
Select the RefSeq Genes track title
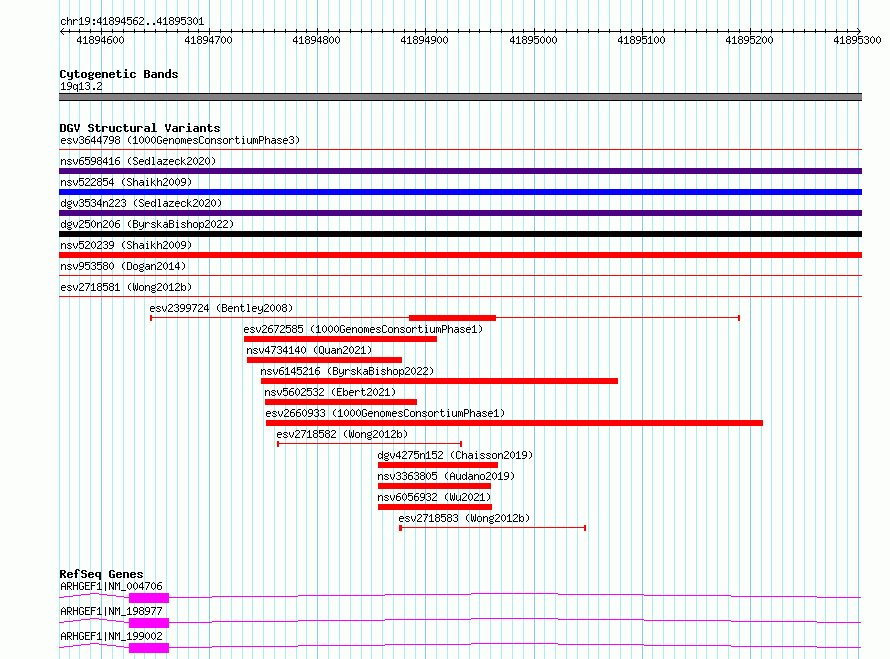pos(101,574)
